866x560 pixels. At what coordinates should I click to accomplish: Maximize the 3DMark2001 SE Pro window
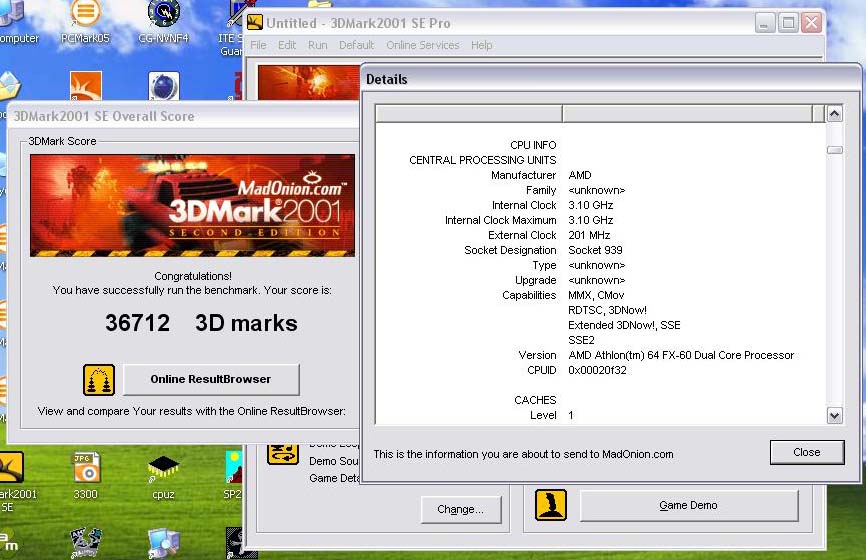point(788,23)
